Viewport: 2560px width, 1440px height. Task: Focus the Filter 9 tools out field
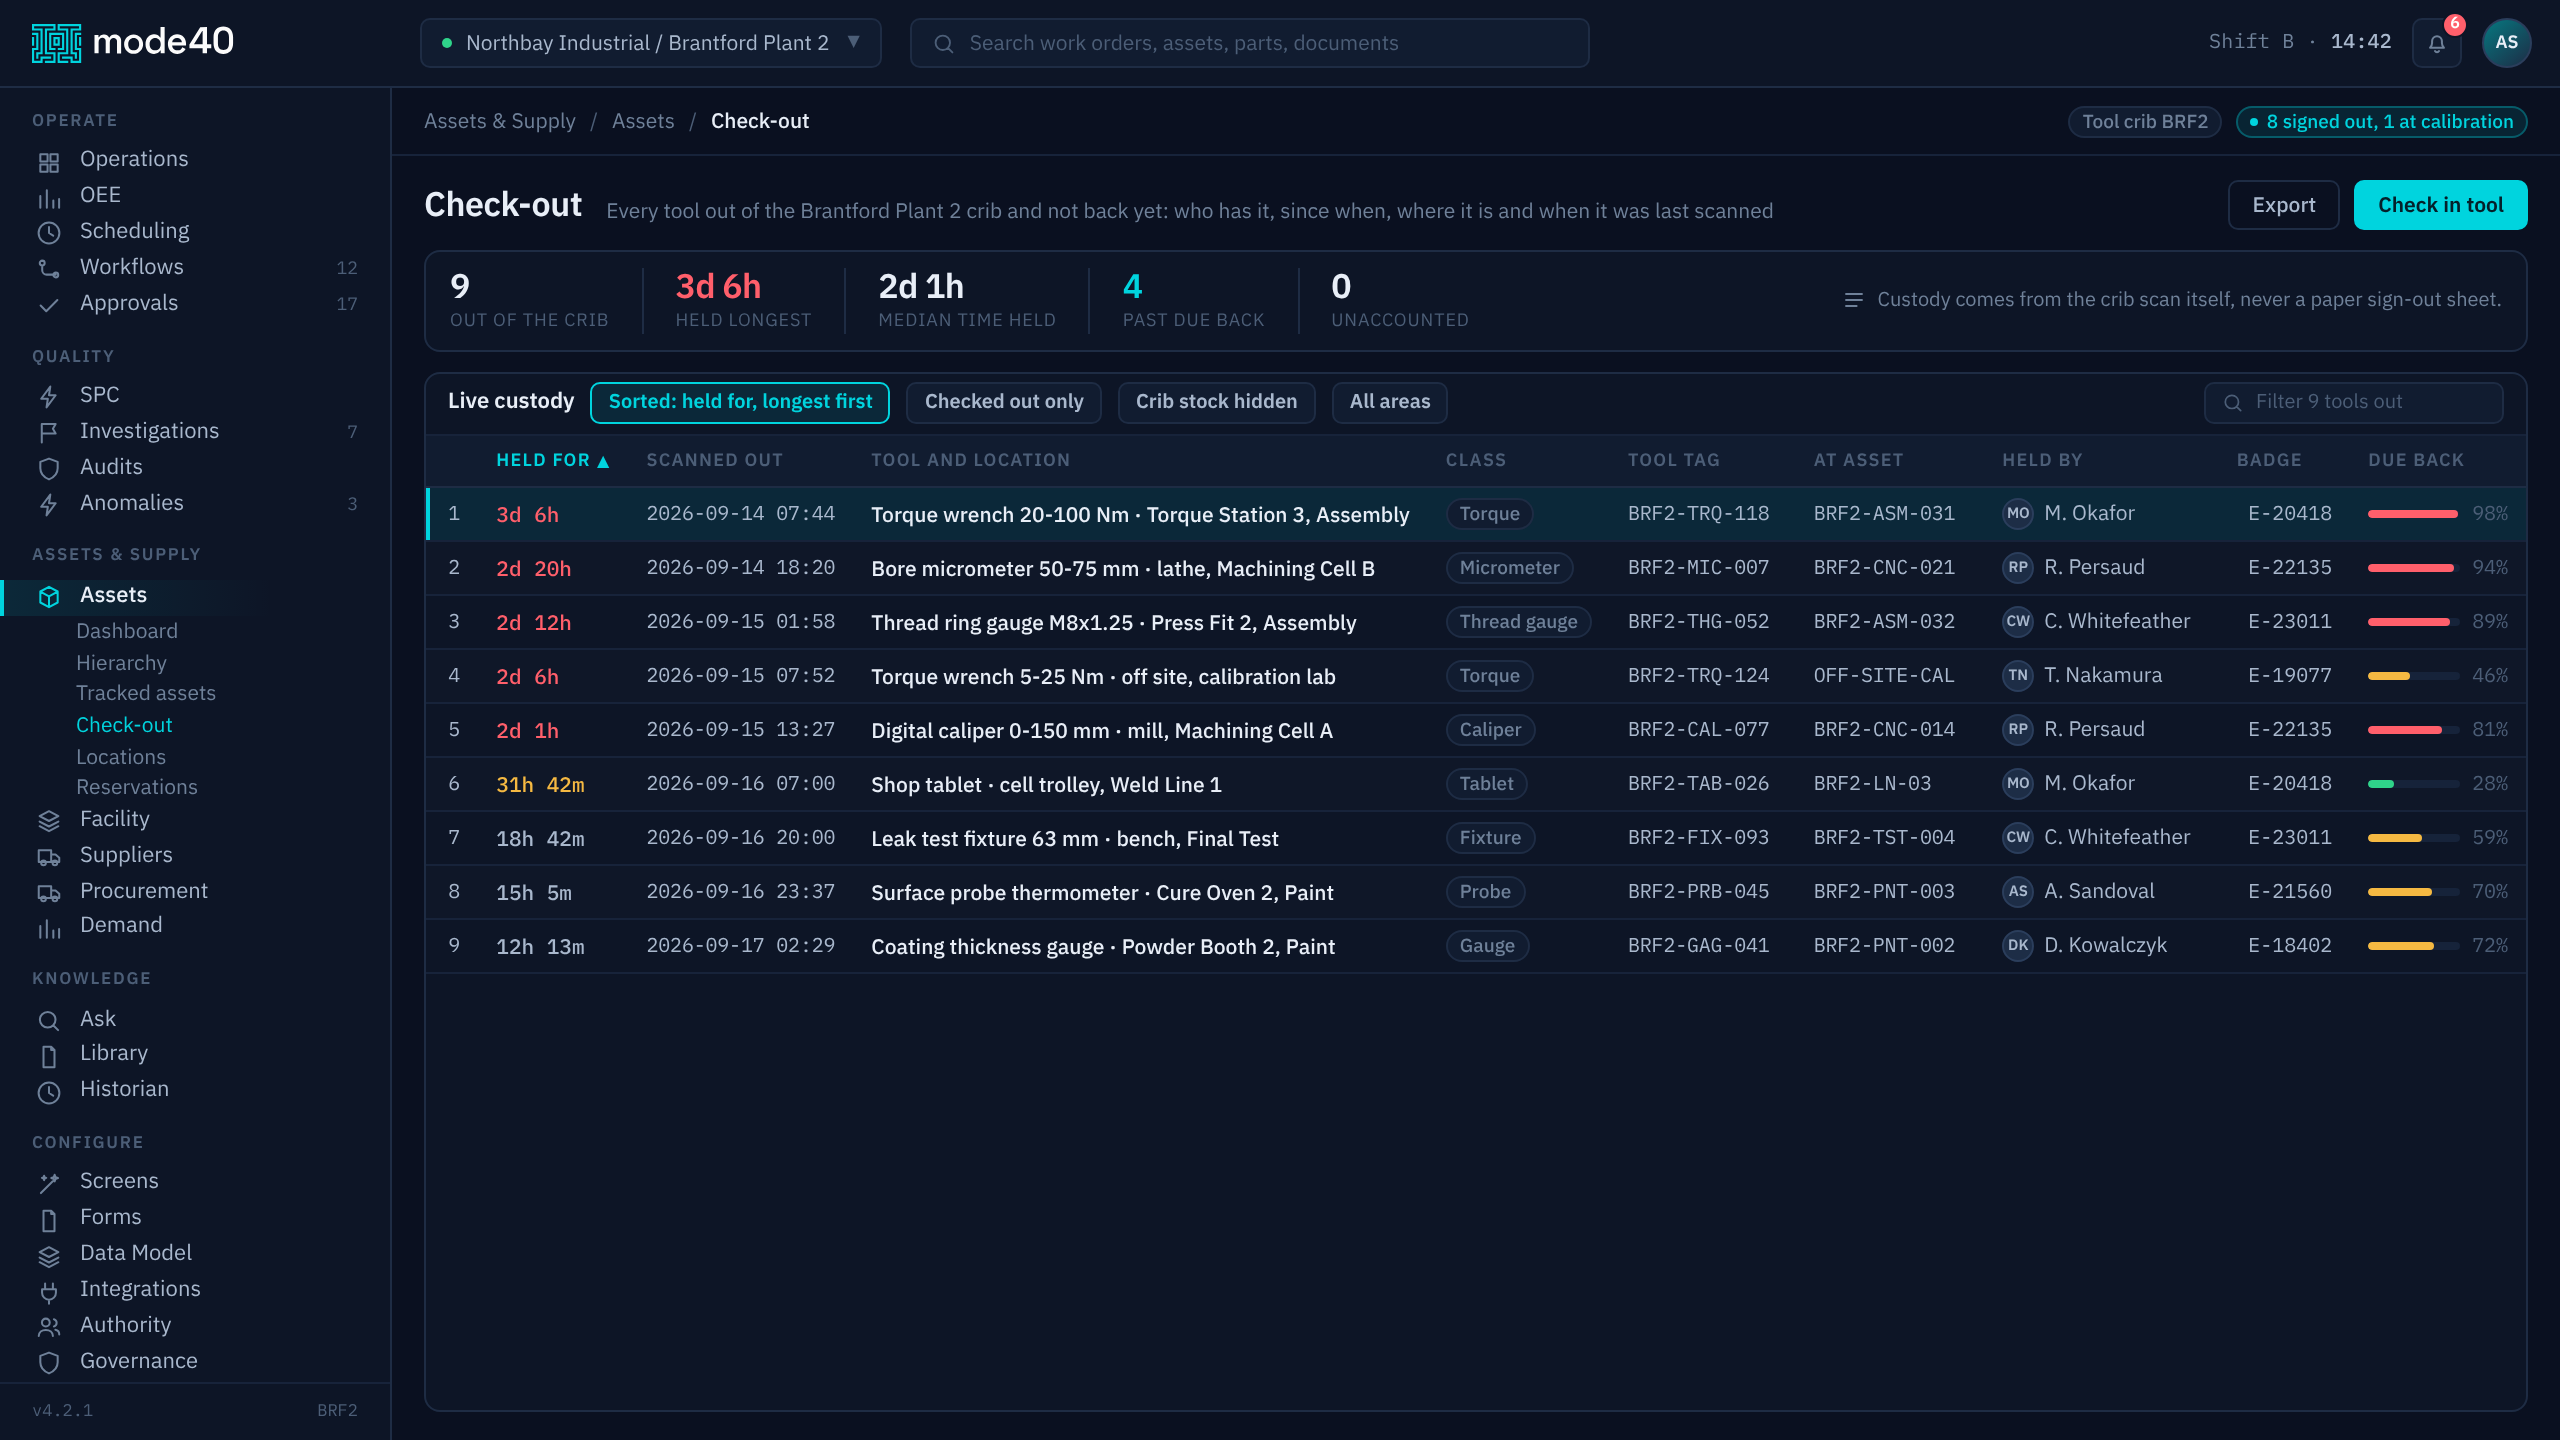pos(2353,402)
